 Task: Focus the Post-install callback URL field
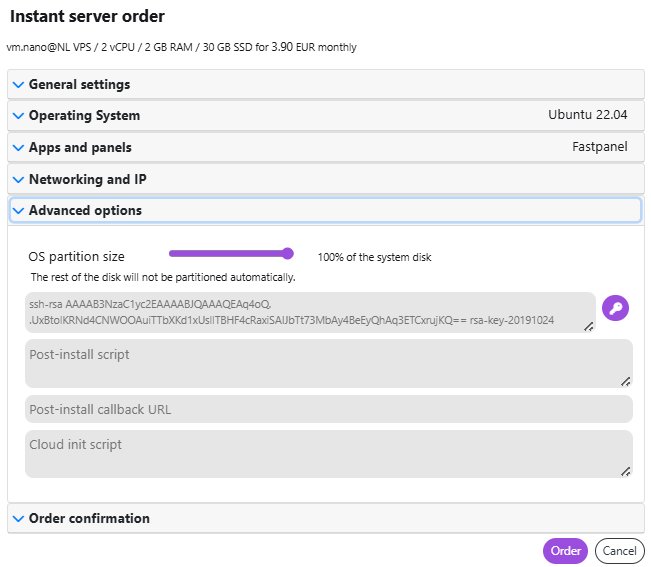coord(329,409)
